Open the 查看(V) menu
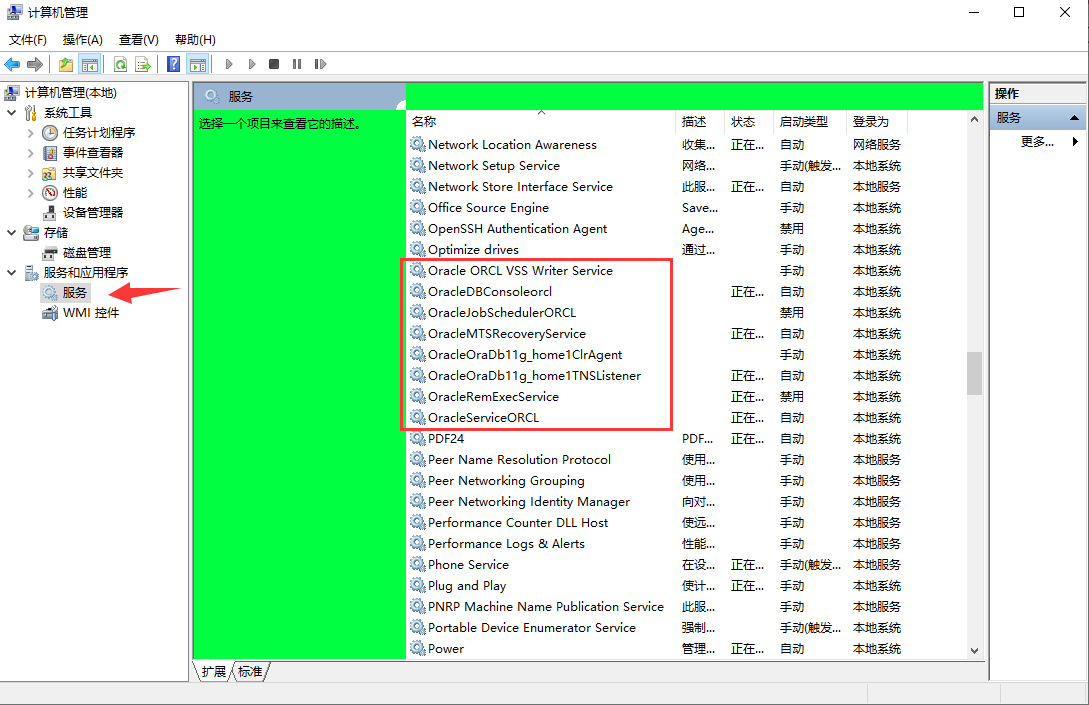Screen dimensions: 1089x705 coord(139,40)
